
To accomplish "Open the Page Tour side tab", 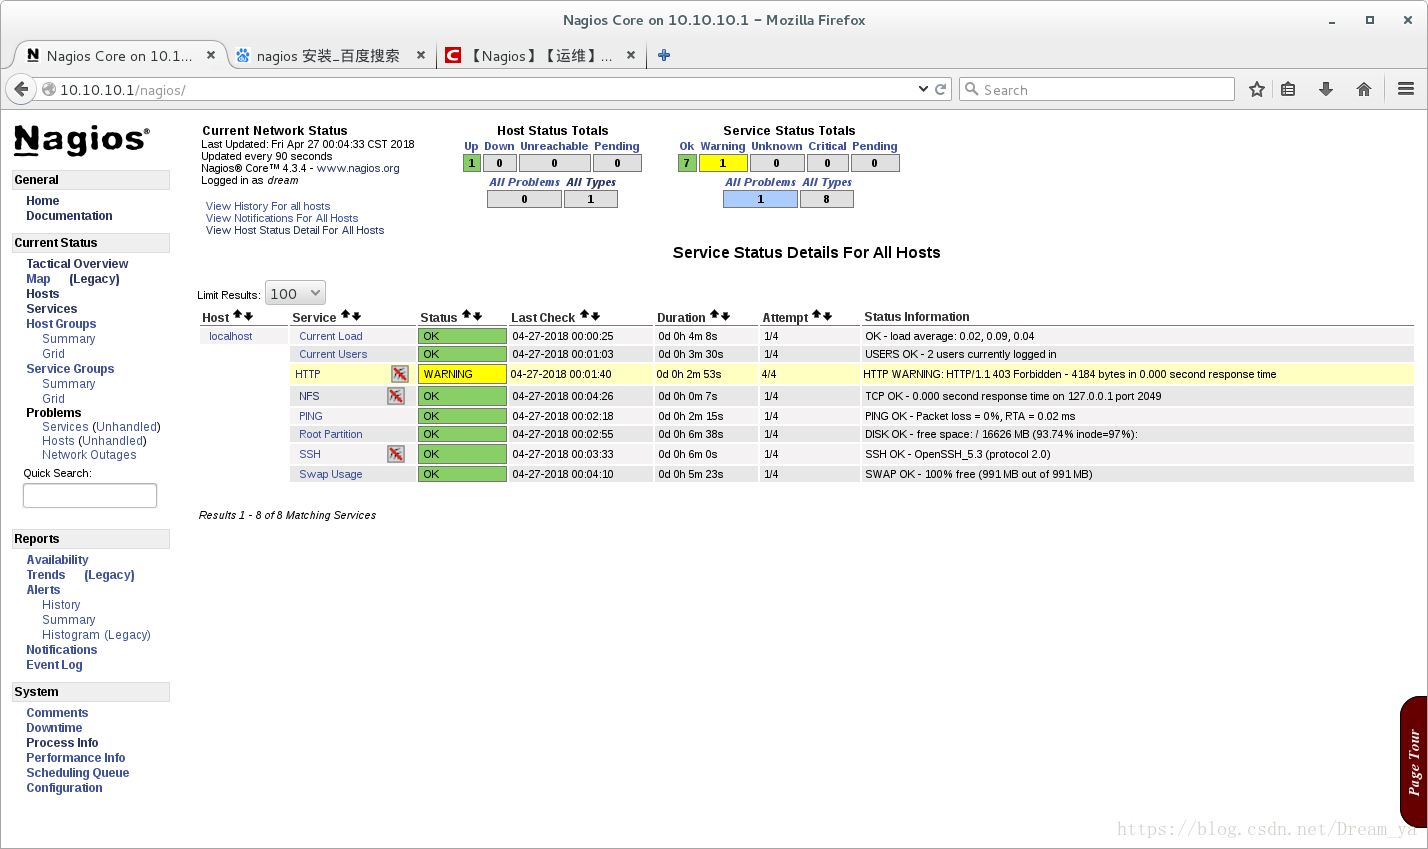I will point(1414,762).
